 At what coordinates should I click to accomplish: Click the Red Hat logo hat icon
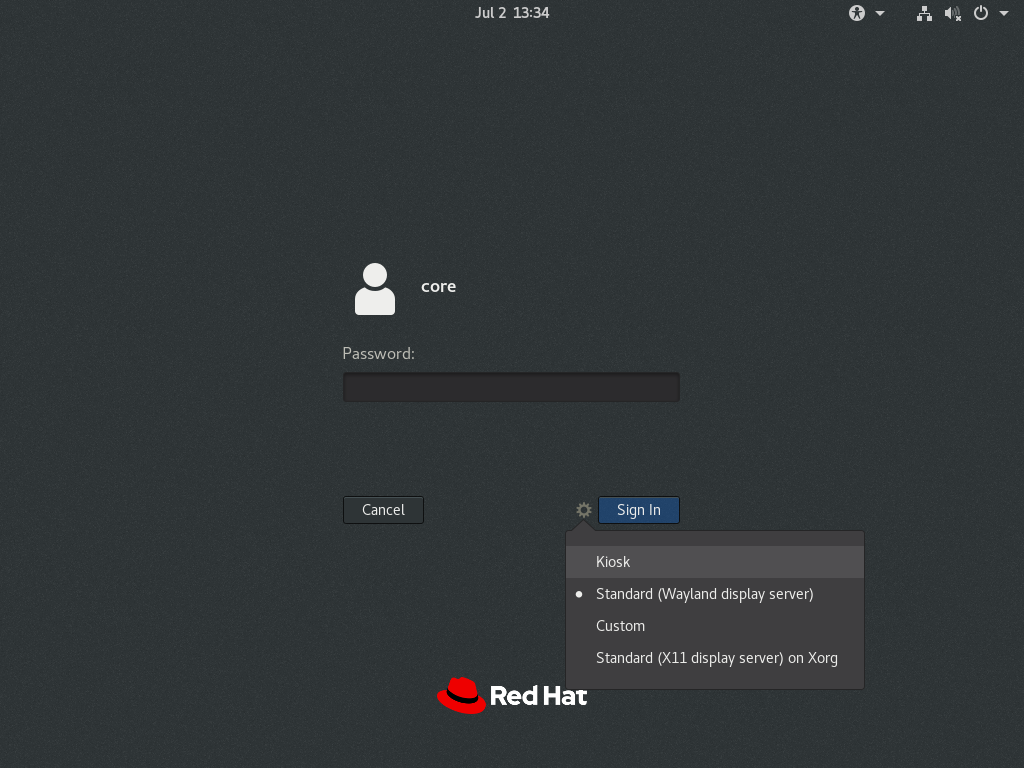pos(461,695)
